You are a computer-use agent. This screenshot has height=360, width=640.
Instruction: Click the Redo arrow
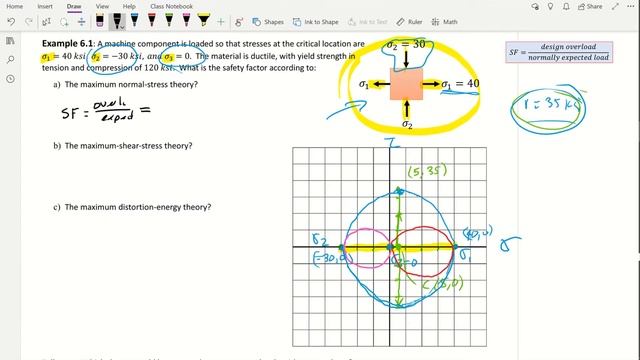(29, 22)
